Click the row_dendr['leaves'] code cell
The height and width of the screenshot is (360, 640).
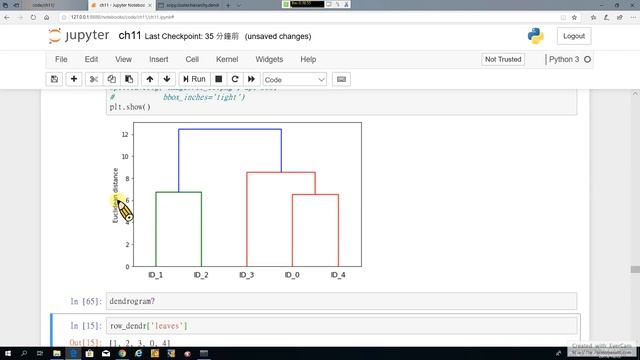point(341,326)
